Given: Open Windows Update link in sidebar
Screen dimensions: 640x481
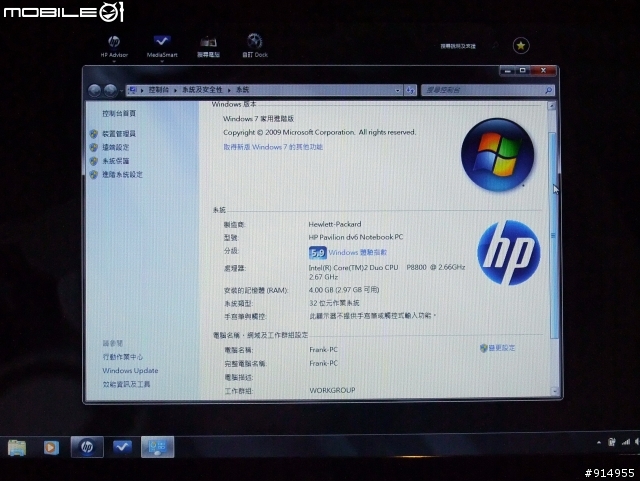Looking at the screenshot, I should (x=130, y=371).
